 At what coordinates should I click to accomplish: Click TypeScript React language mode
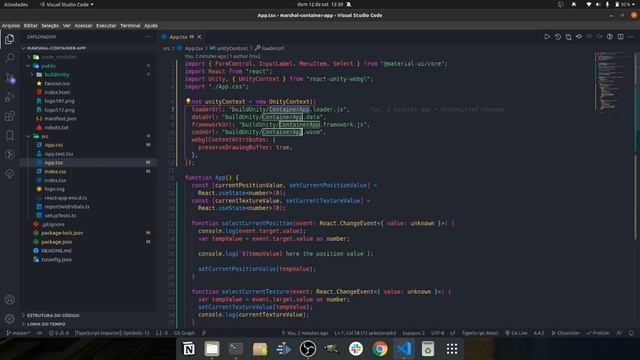(480, 333)
